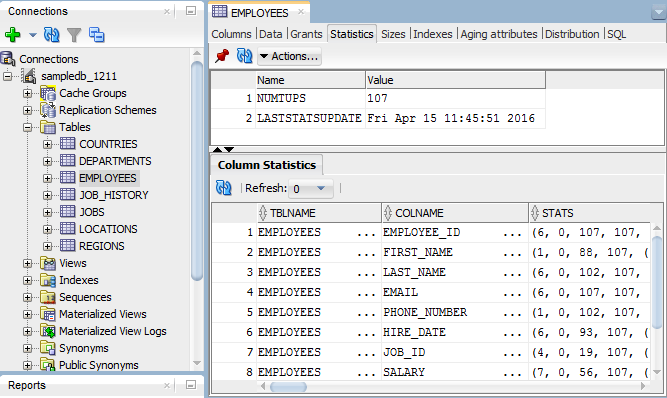Click the Views folder icon
Image resolution: width=667 pixels, height=398 pixels.
(x=48, y=264)
